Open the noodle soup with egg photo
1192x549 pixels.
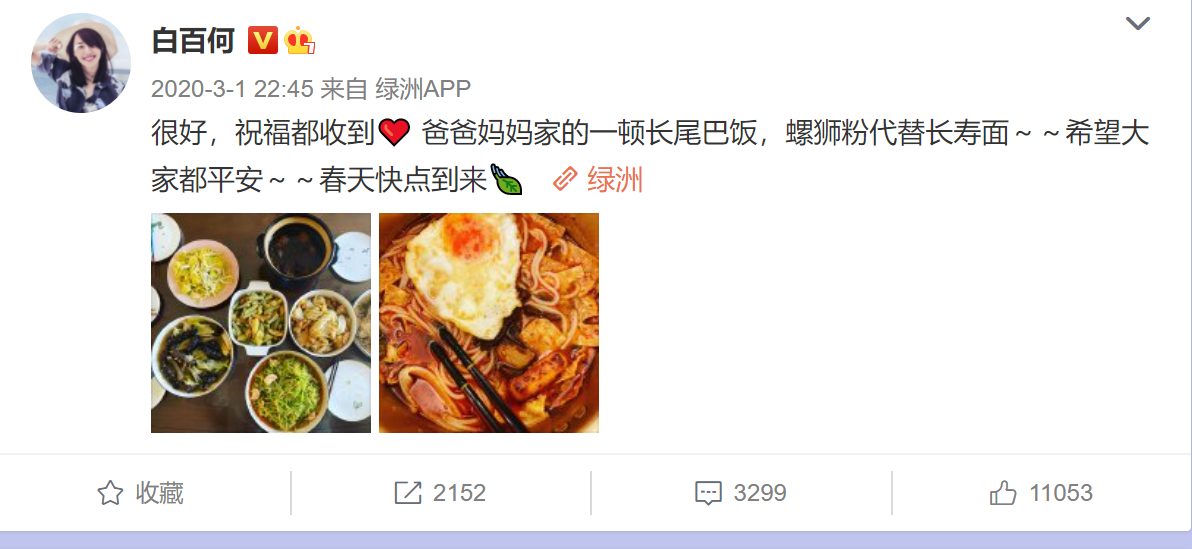[489, 323]
